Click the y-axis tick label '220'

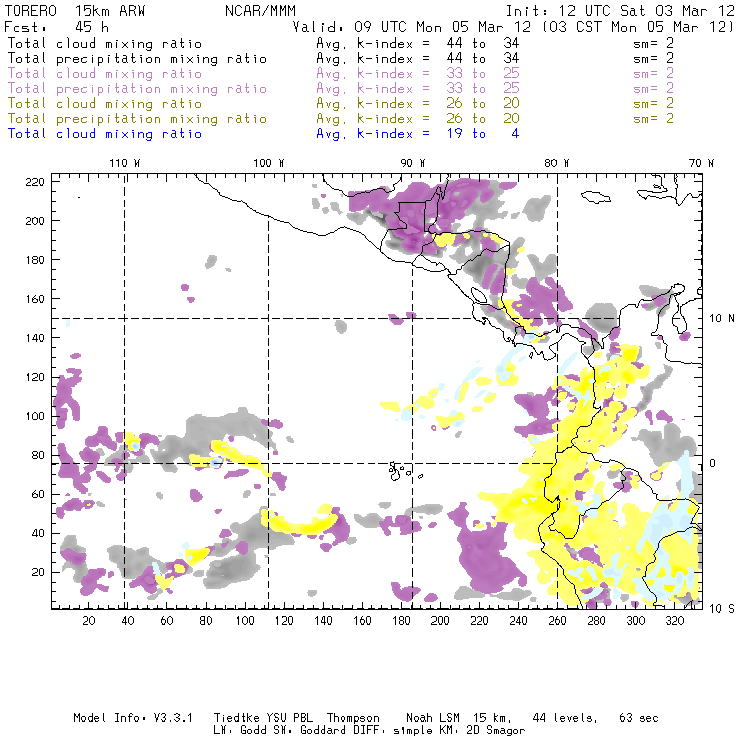(35, 182)
